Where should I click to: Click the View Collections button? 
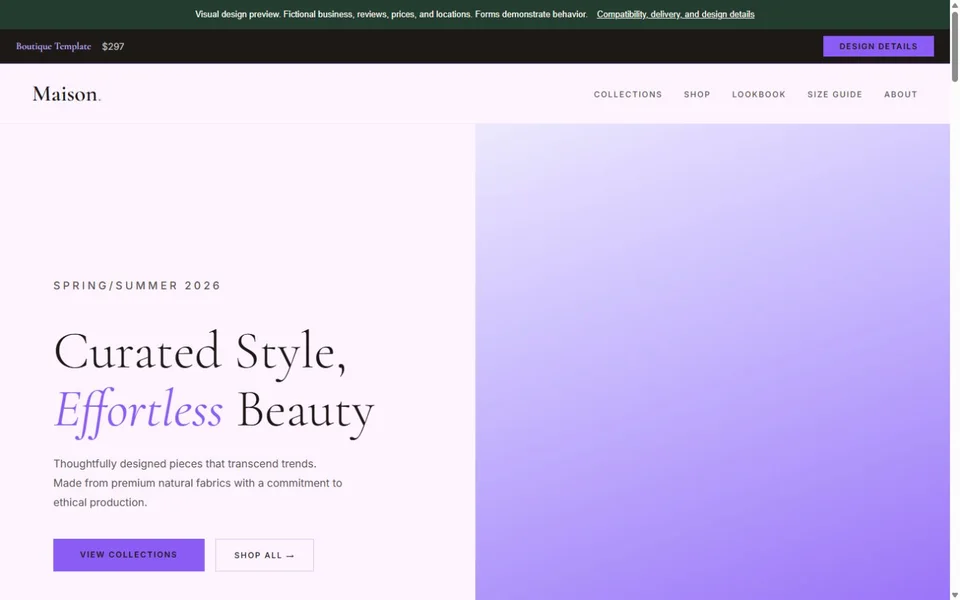click(129, 555)
